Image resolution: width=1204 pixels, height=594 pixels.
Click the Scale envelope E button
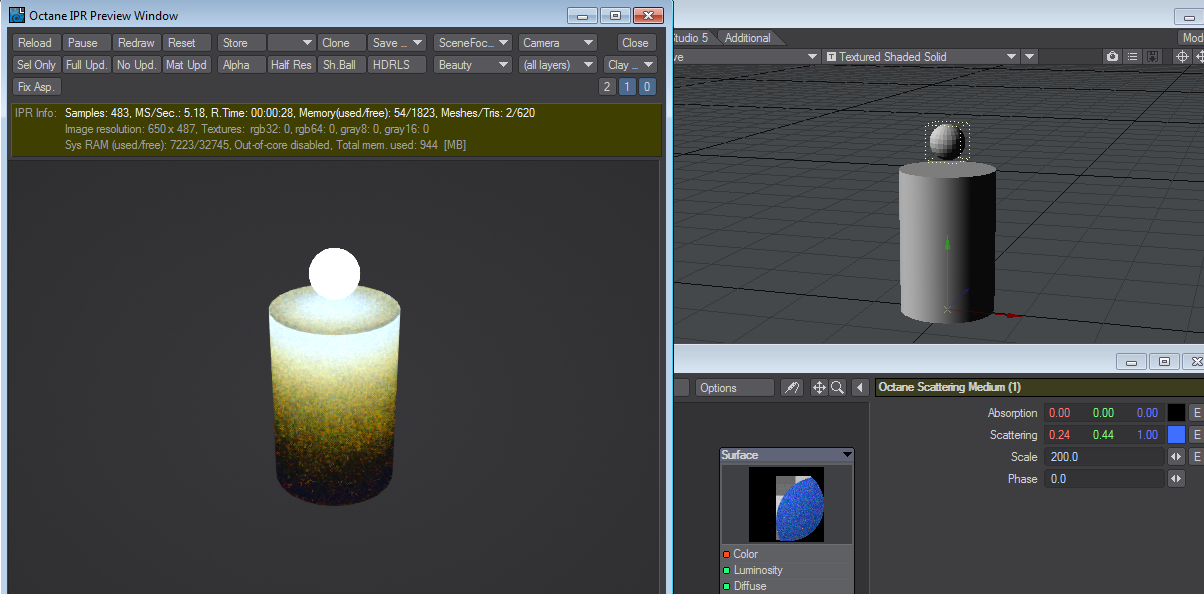[x=1196, y=457]
